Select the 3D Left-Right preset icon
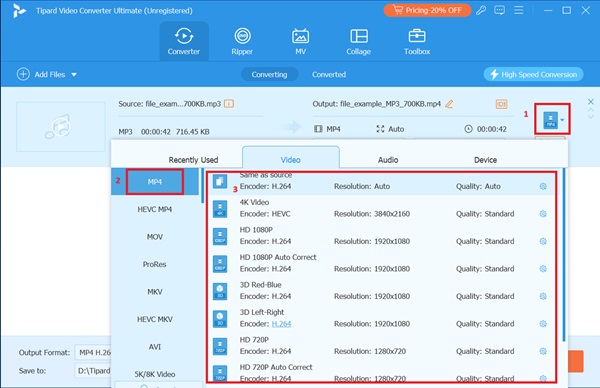The image size is (600, 388). click(220, 319)
